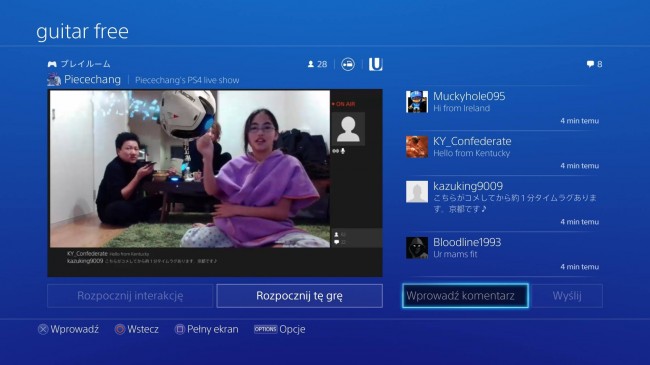This screenshot has height=365, width=650.
Task: Click the comment count bubble icon showing 8
Action: [590, 64]
